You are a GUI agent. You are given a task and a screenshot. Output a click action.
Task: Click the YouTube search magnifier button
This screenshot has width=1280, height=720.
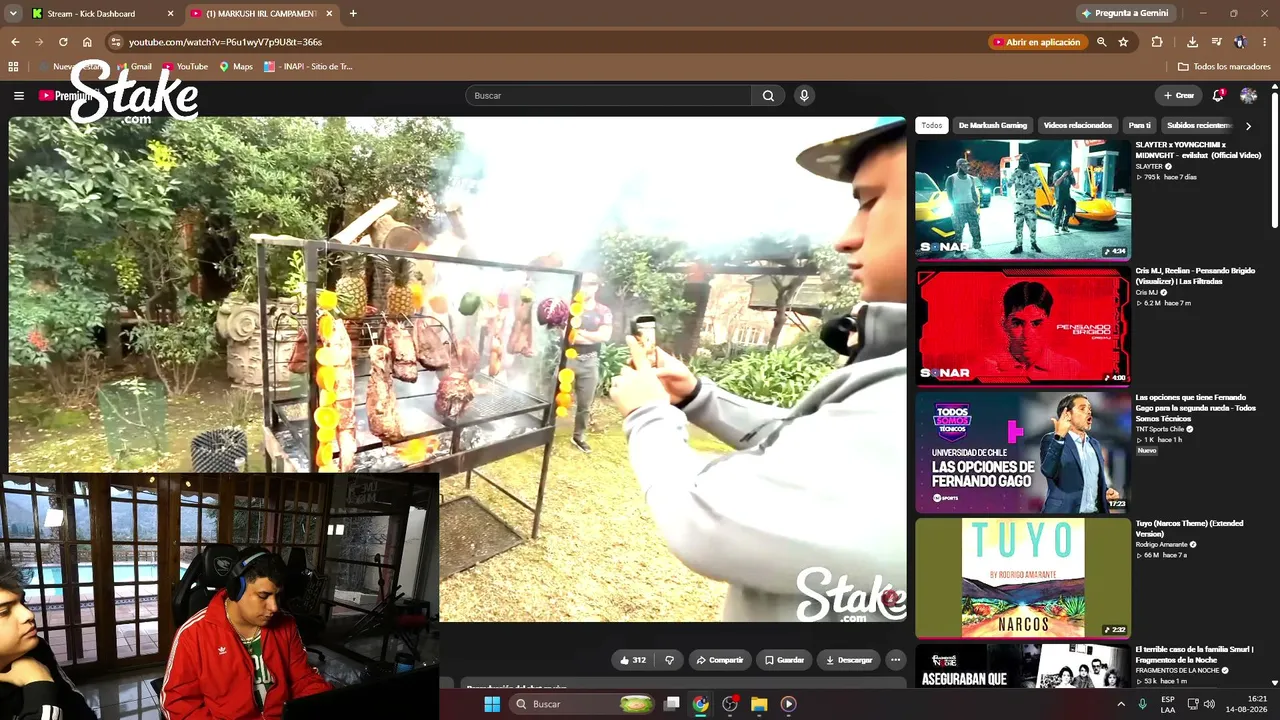pos(768,96)
